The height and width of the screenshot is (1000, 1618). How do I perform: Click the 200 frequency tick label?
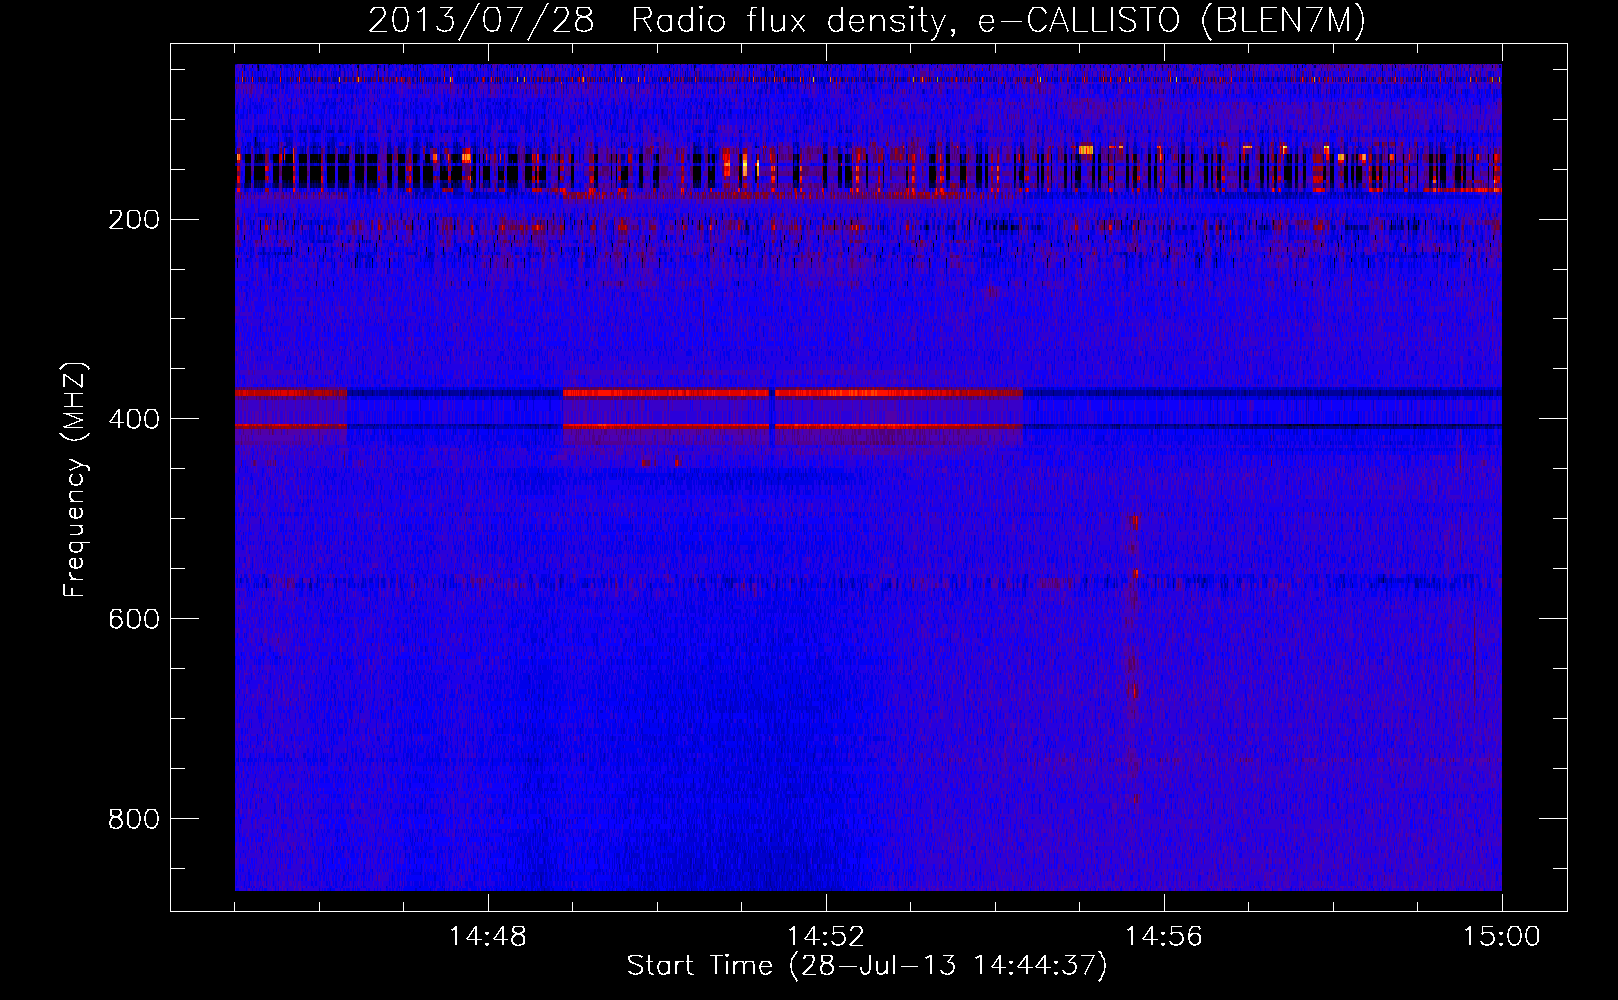[133, 220]
